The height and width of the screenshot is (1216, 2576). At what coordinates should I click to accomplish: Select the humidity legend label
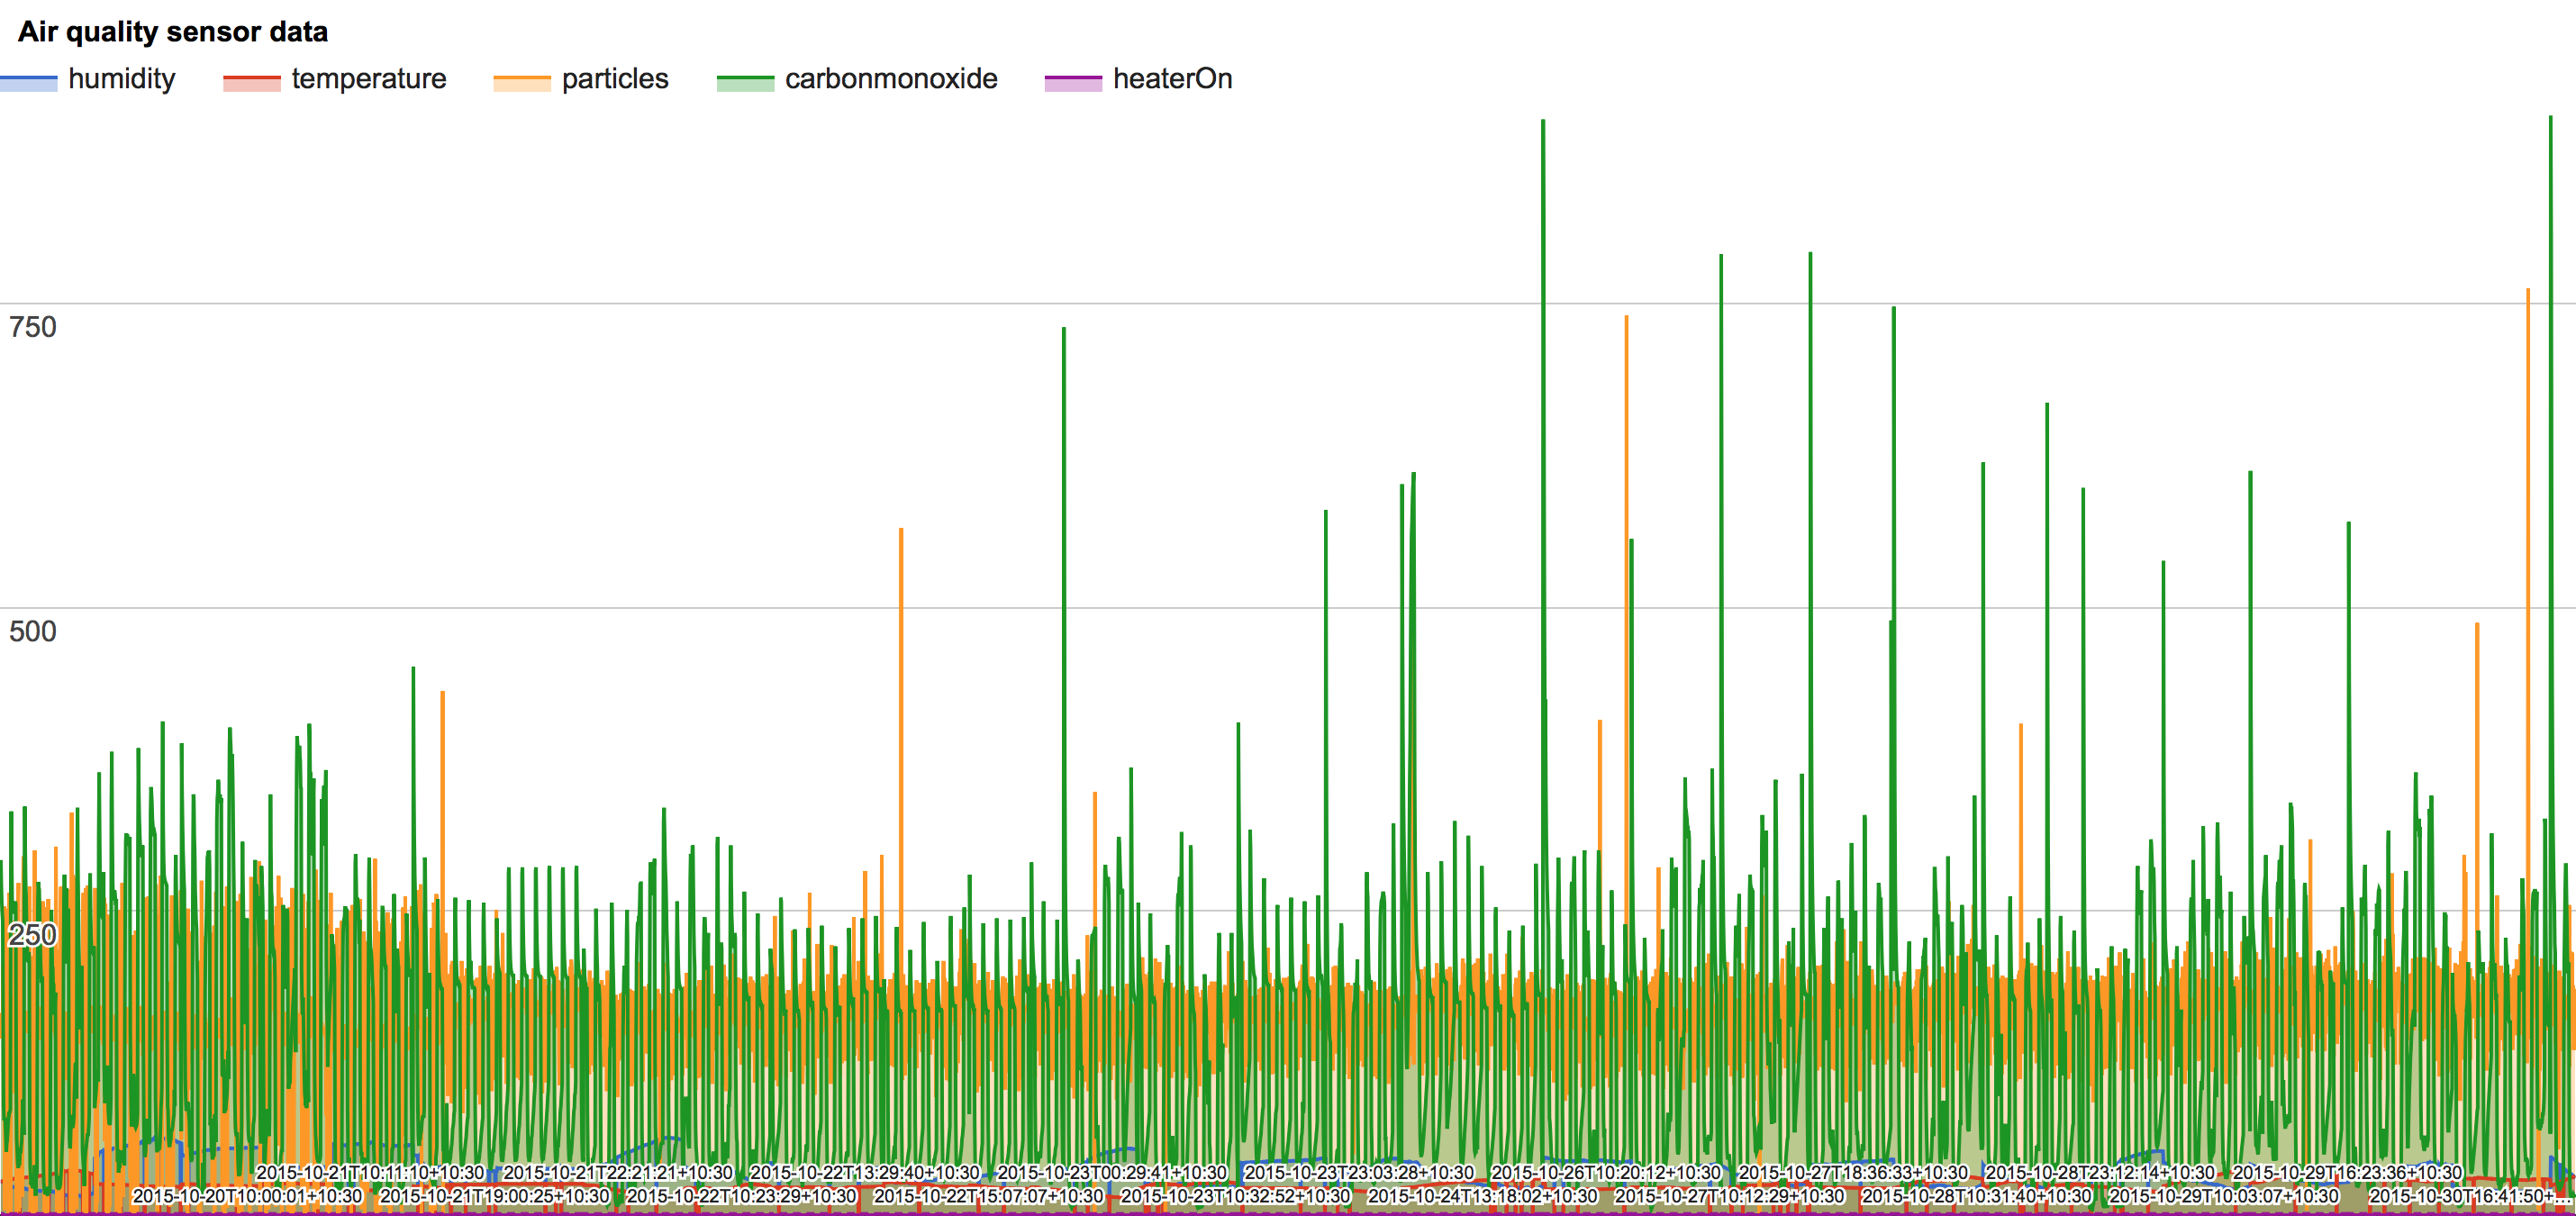click(x=121, y=79)
